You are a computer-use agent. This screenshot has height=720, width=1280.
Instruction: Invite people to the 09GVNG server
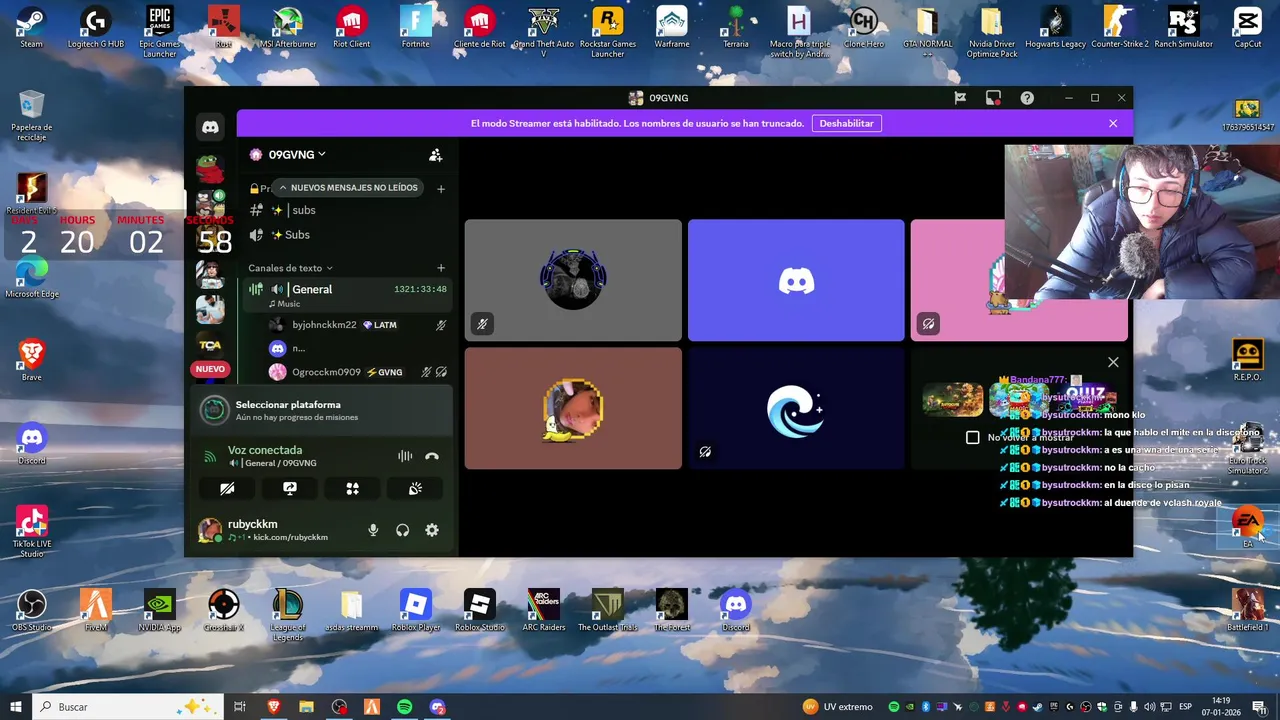coord(435,155)
